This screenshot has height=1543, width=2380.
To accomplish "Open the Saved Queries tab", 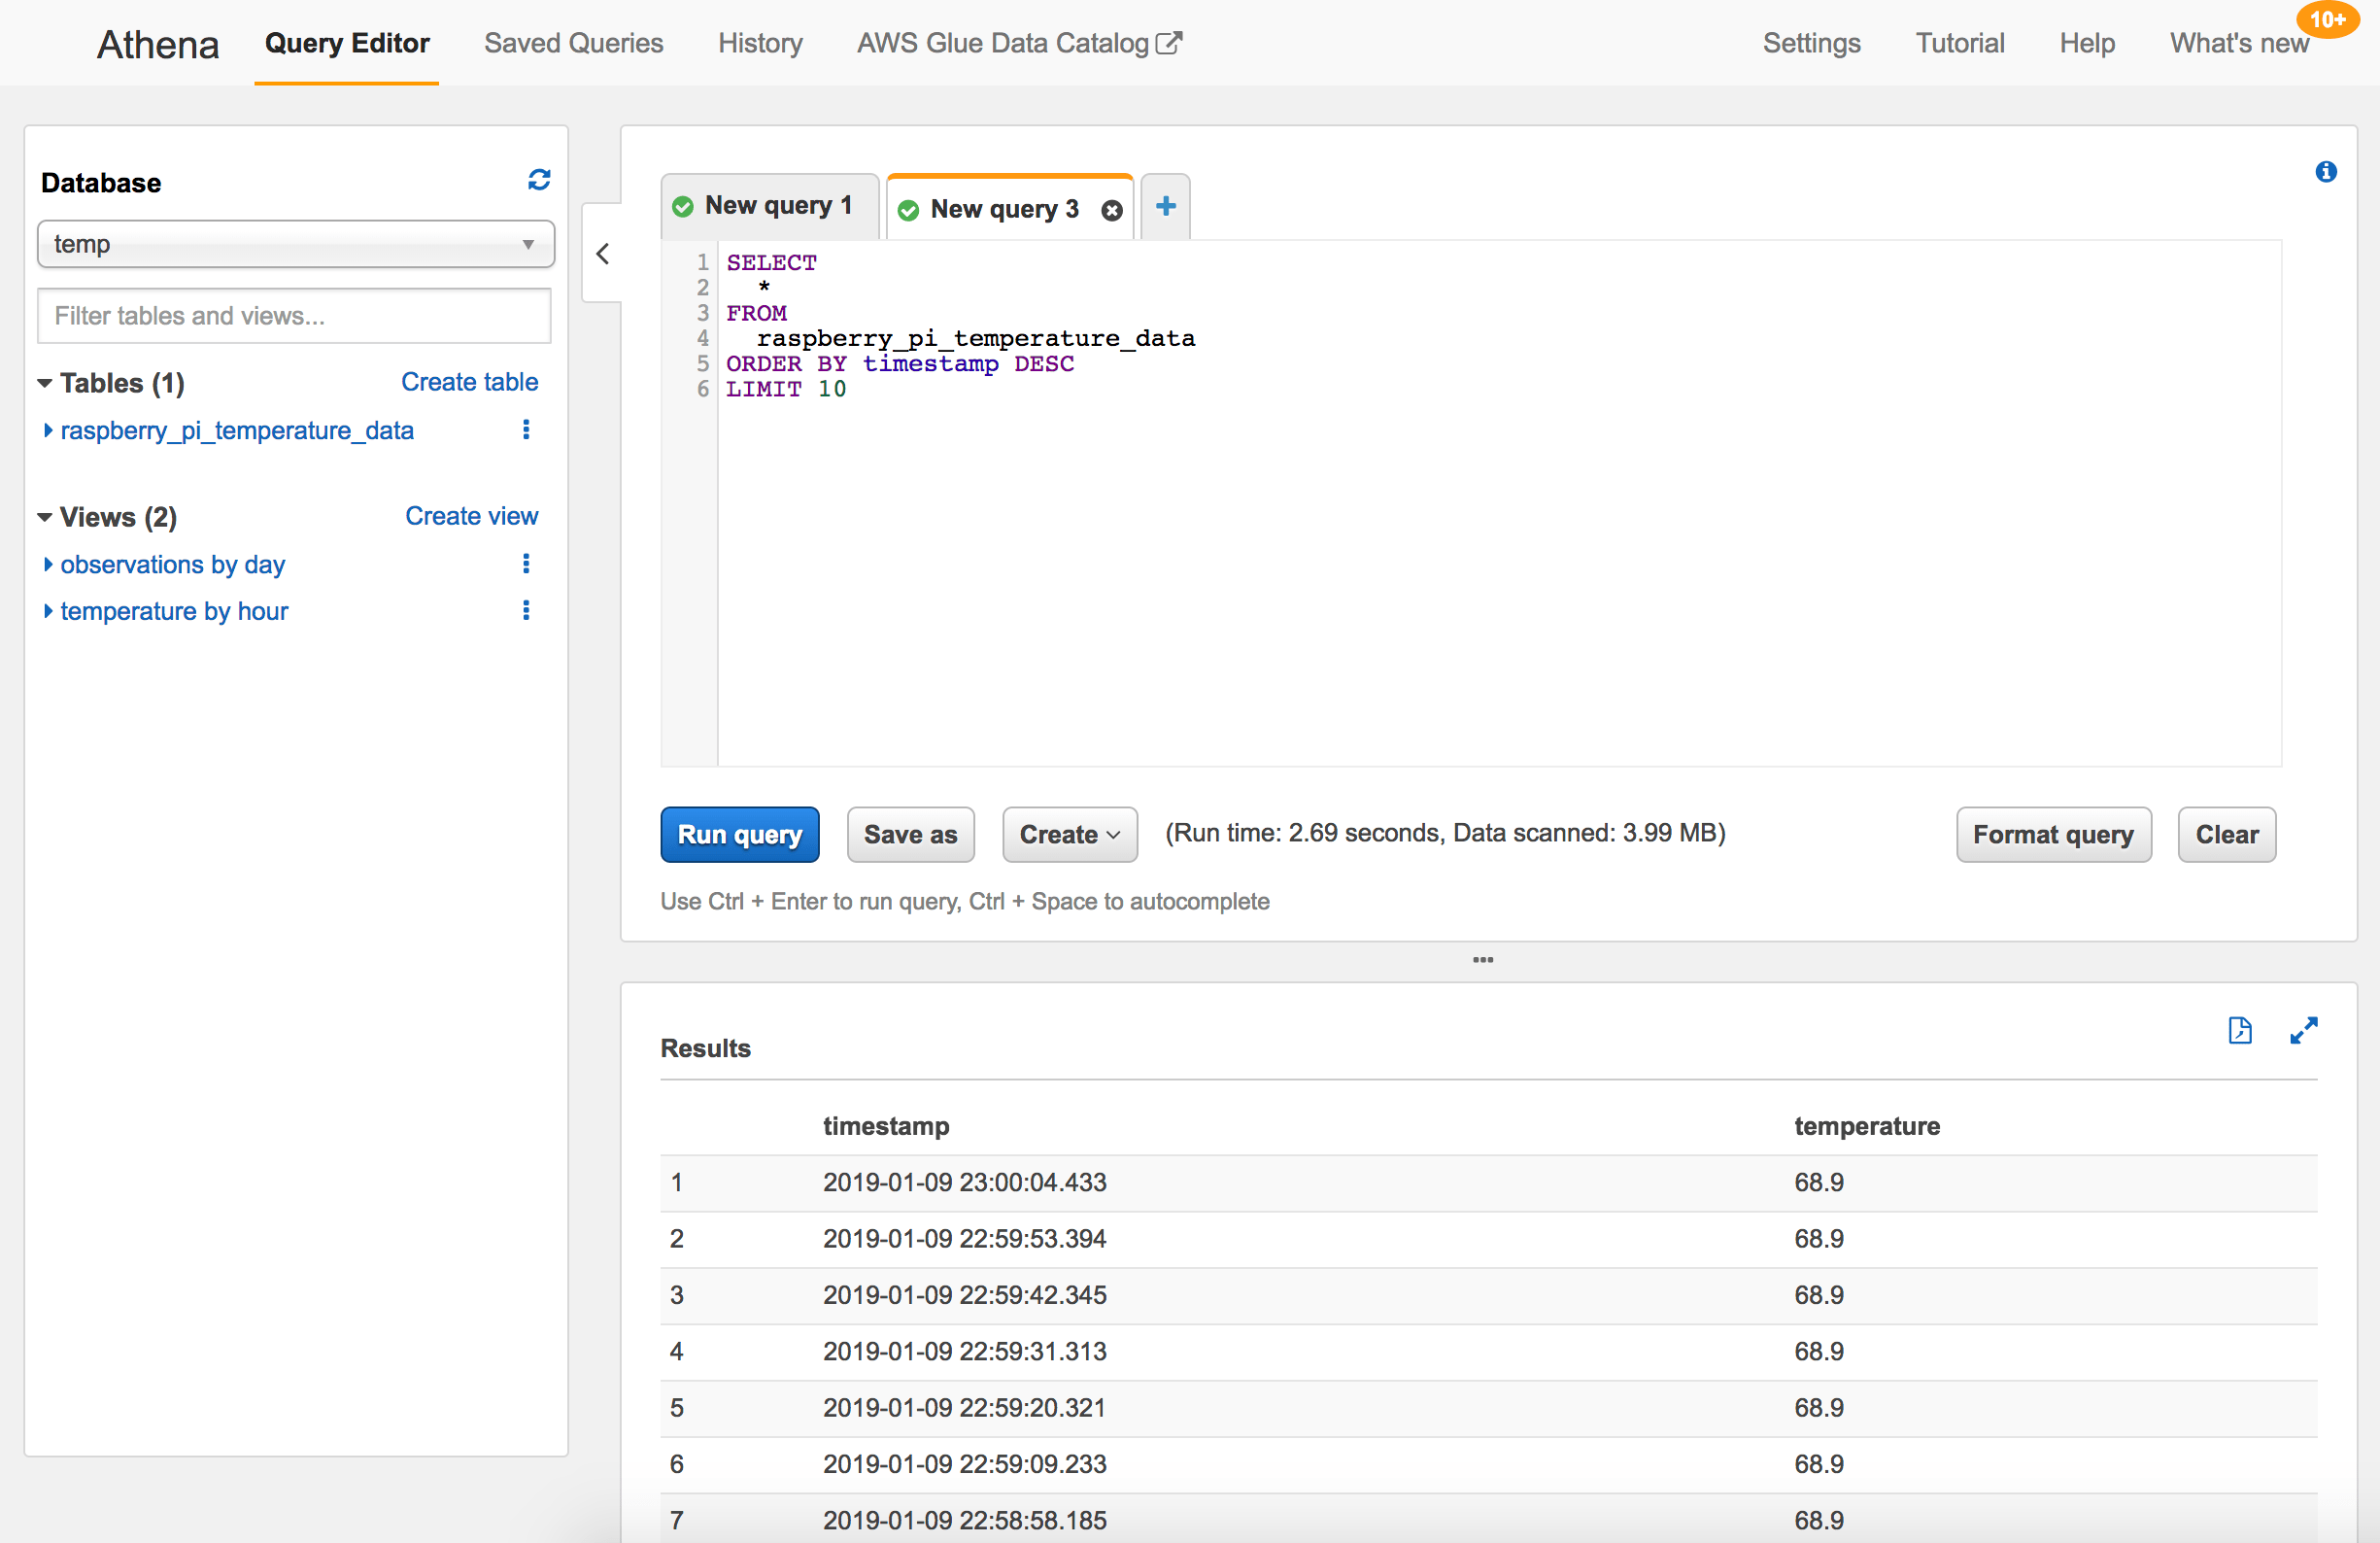I will coord(573,43).
